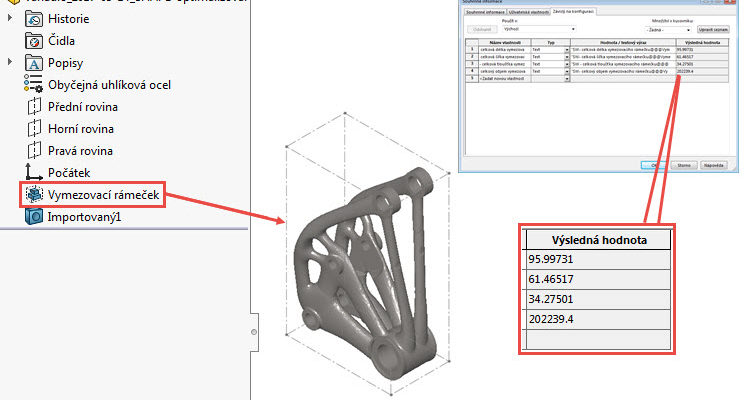The image size is (750, 400).
Task: Click the Výsledná hodnota column header in the dialog
Action: point(702,43)
